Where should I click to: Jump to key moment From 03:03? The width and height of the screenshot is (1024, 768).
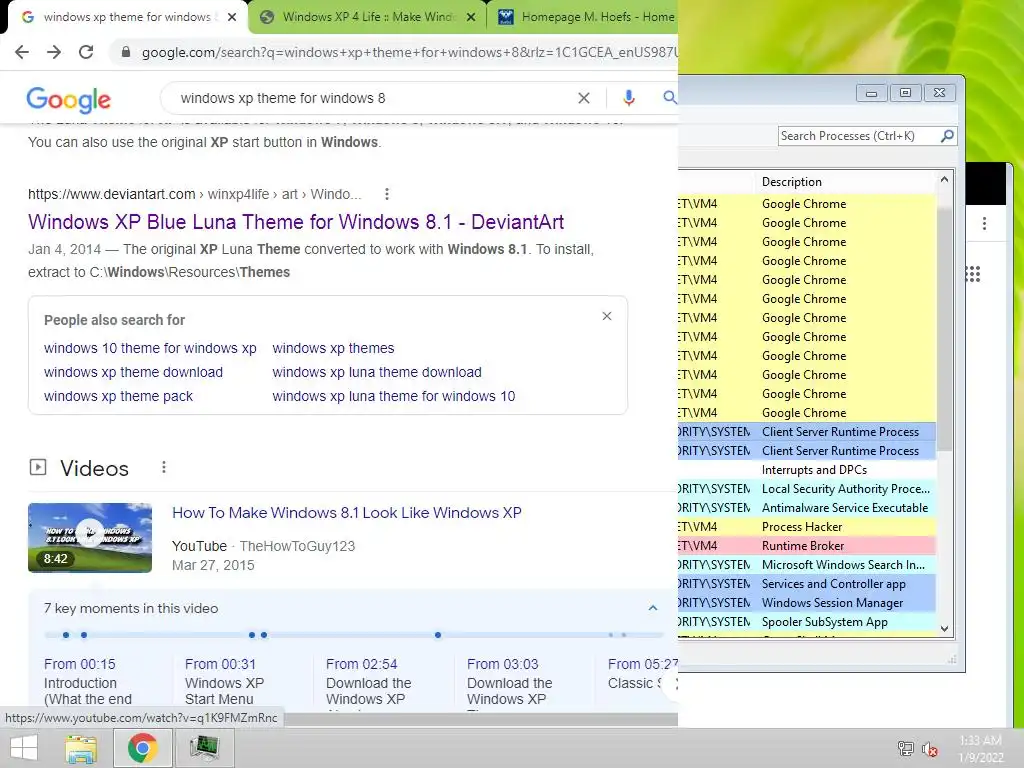502,664
